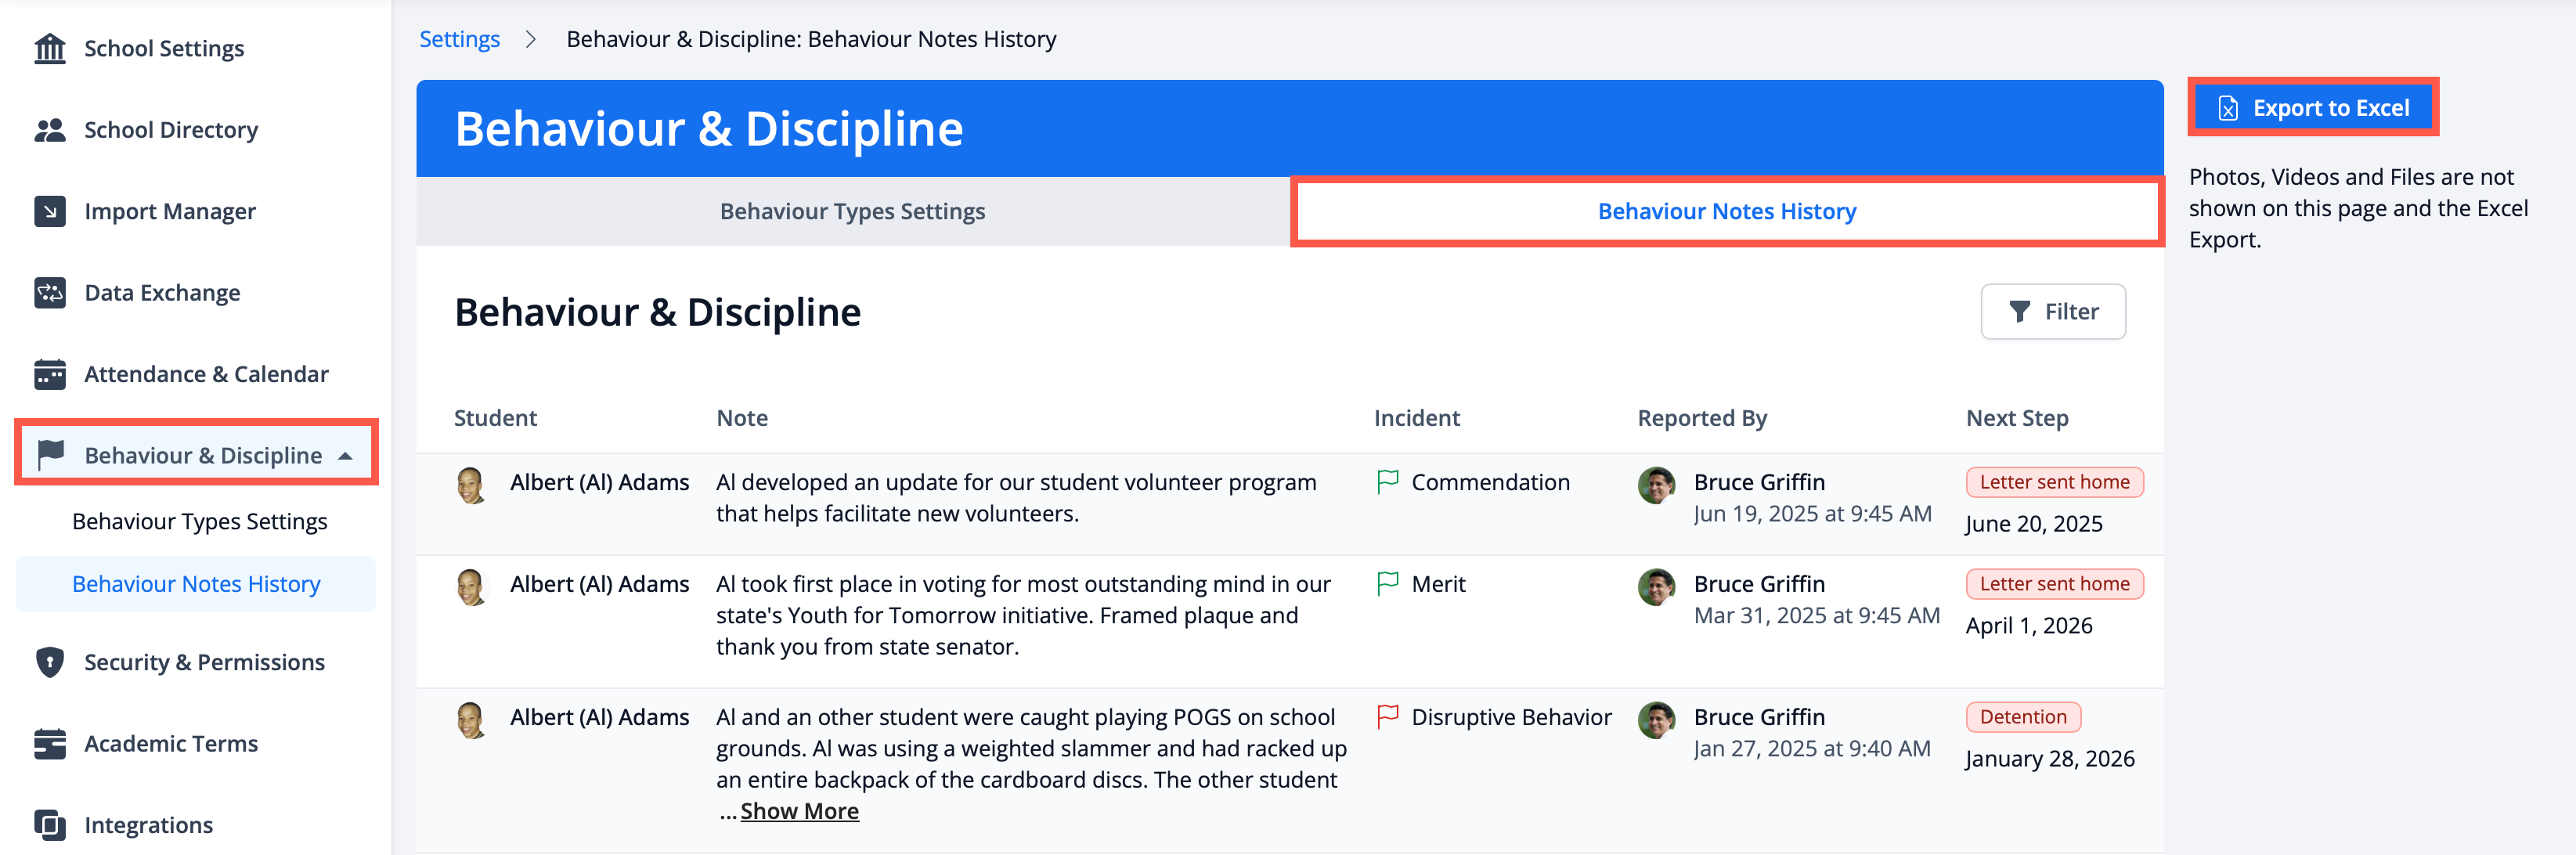Click the Security & Permissions shield icon
This screenshot has width=2576, height=855.
point(49,662)
